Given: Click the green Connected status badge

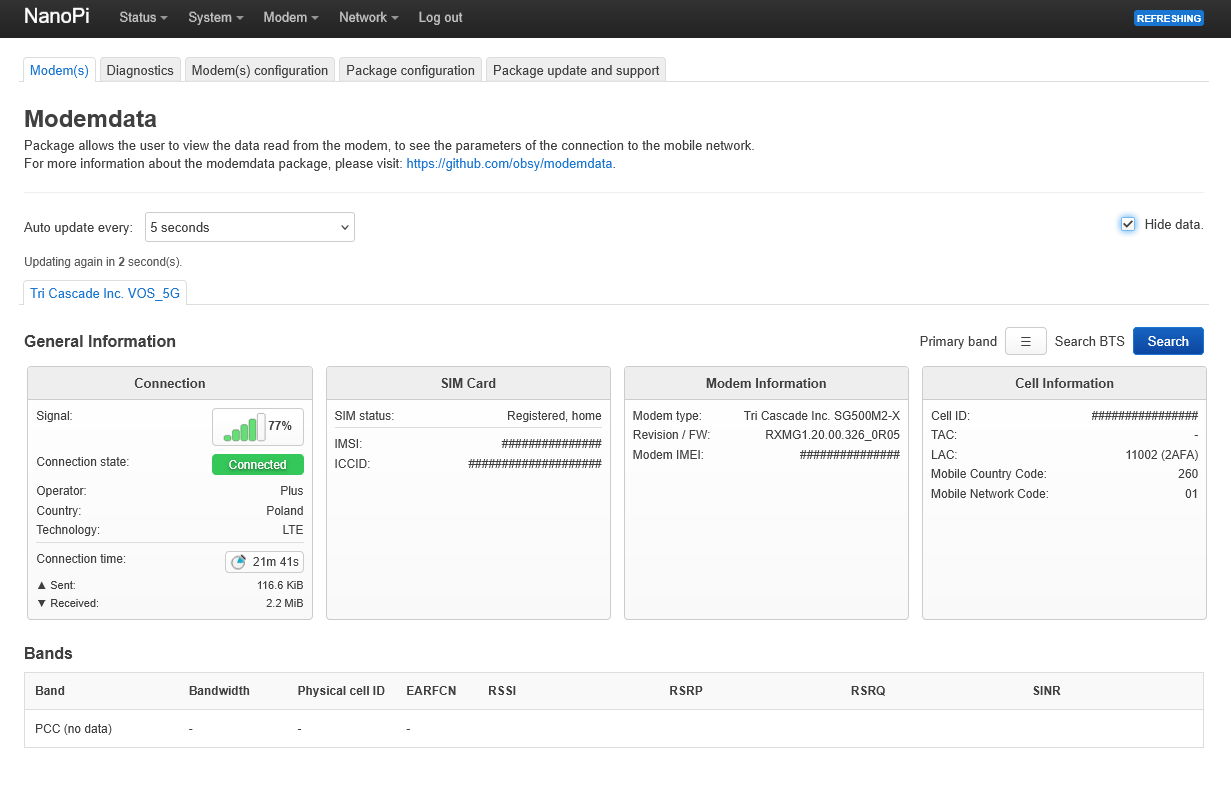Looking at the screenshot, I should (257, 465).
